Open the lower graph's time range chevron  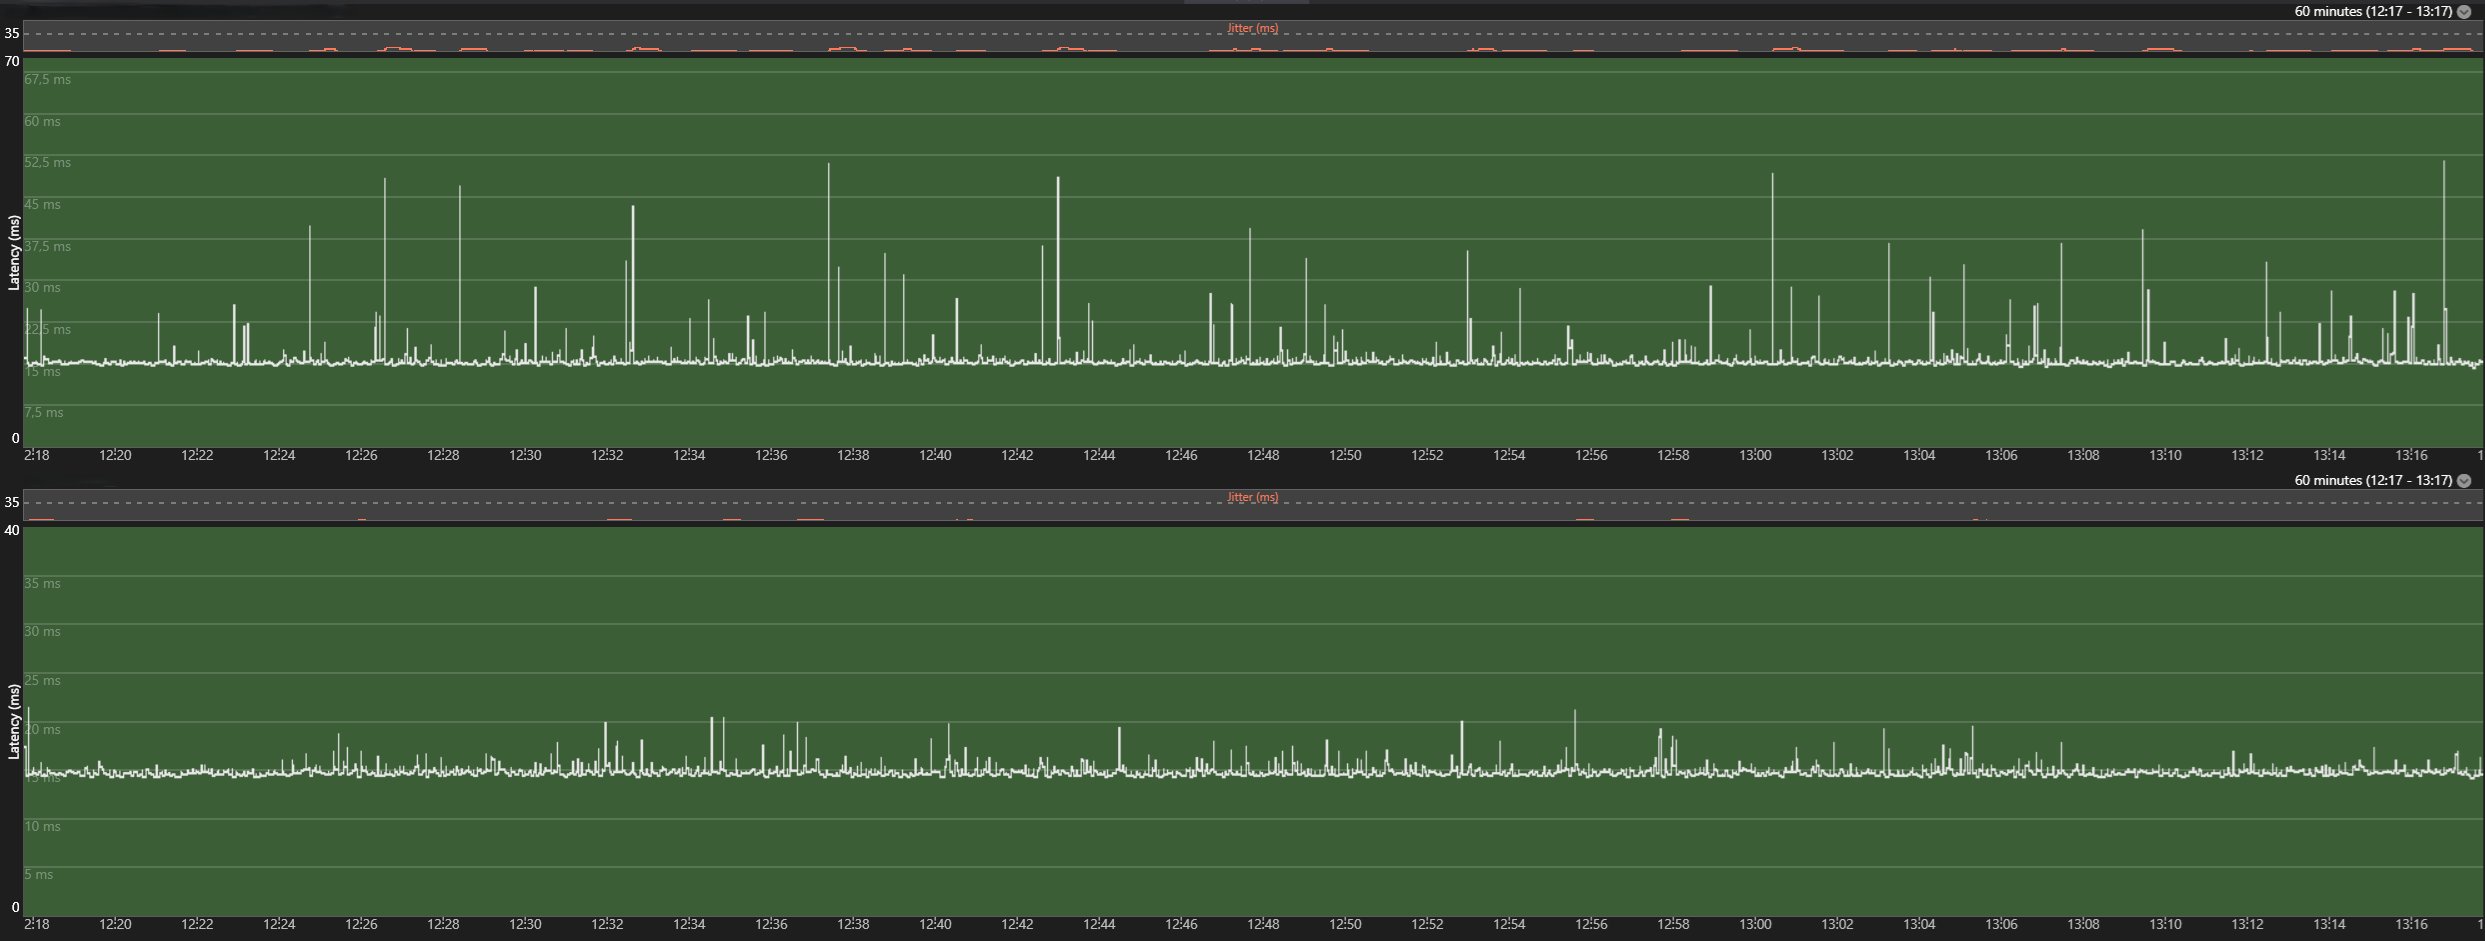(x=2463, y=481)
